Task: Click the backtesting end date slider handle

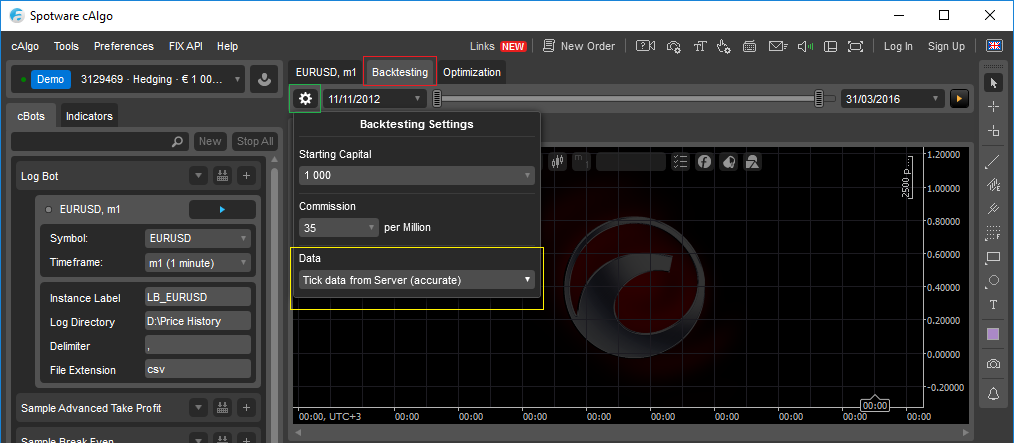Action: tap(819, 98)
